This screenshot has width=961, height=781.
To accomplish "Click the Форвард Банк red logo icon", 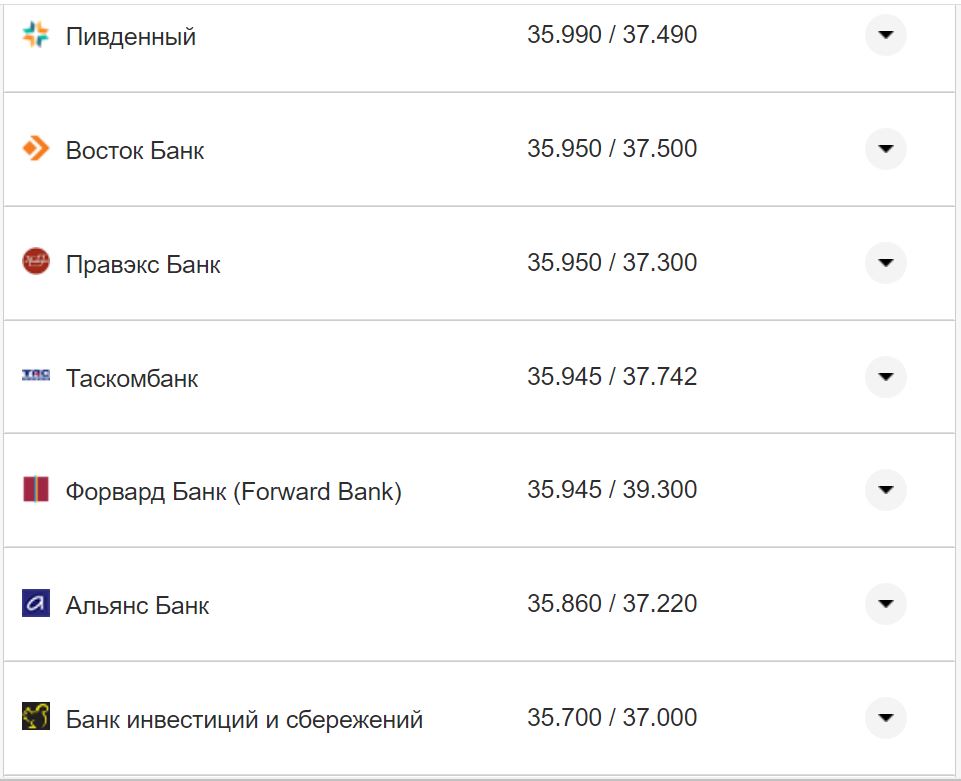I will point(36,490).
